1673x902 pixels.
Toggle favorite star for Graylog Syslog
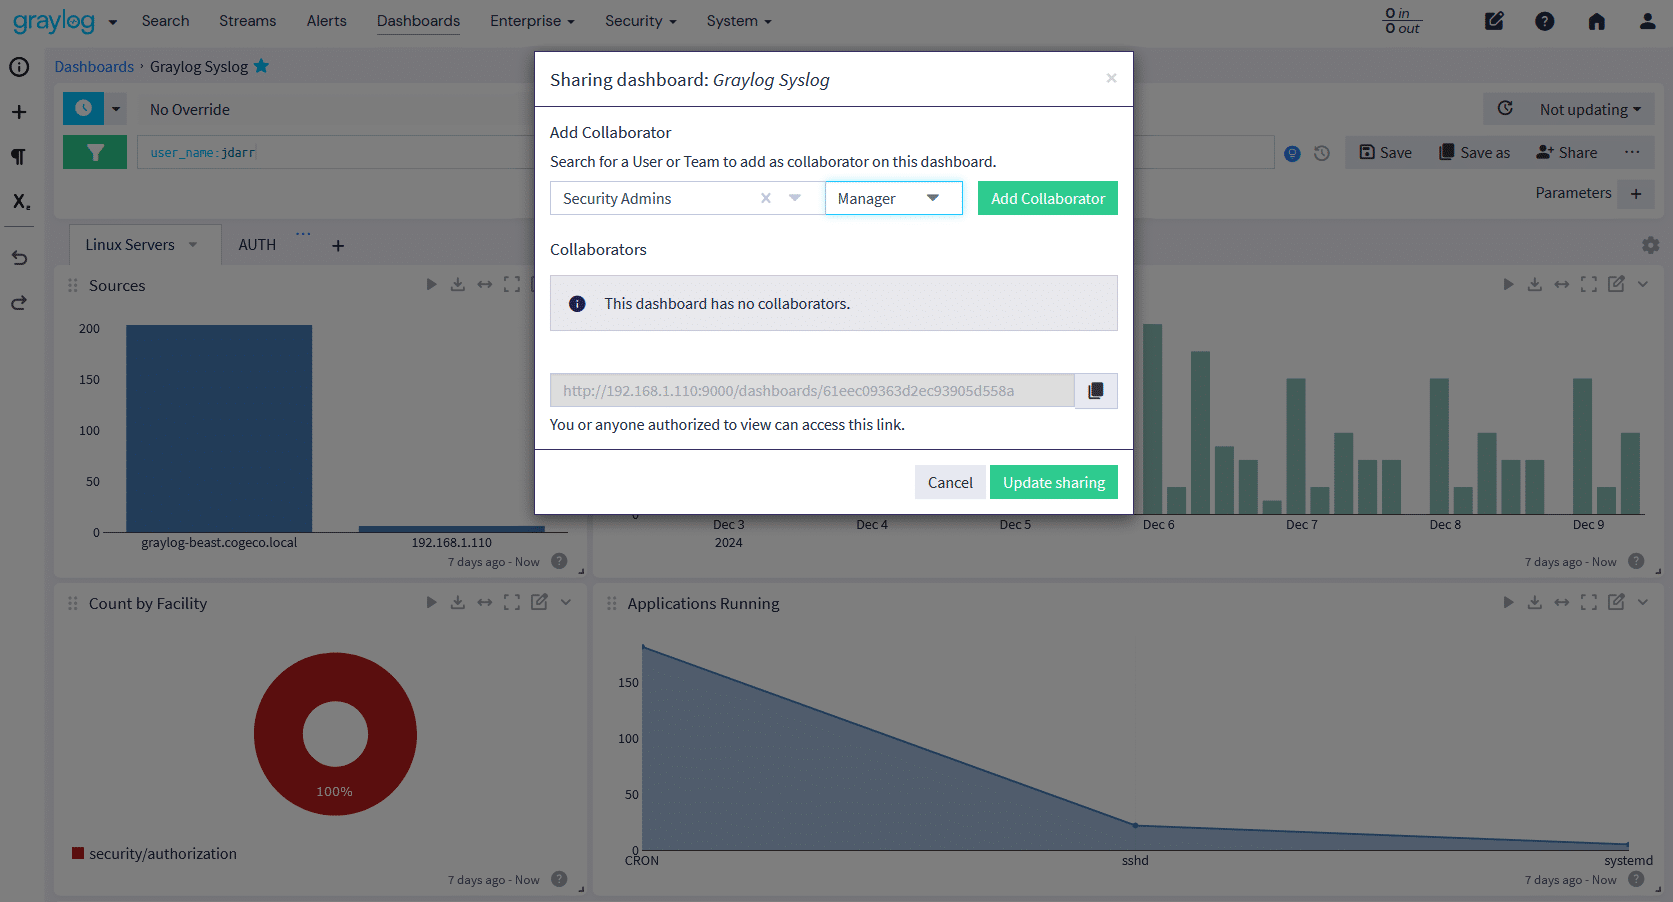262,66
